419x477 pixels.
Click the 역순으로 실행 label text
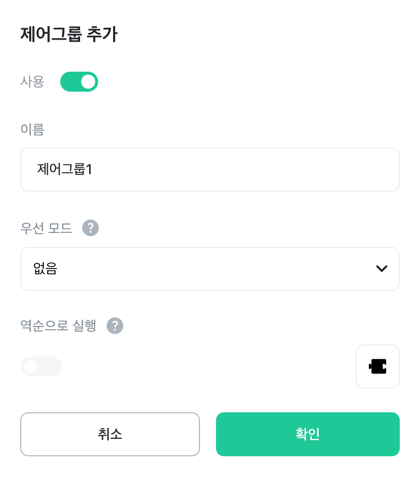58,326
